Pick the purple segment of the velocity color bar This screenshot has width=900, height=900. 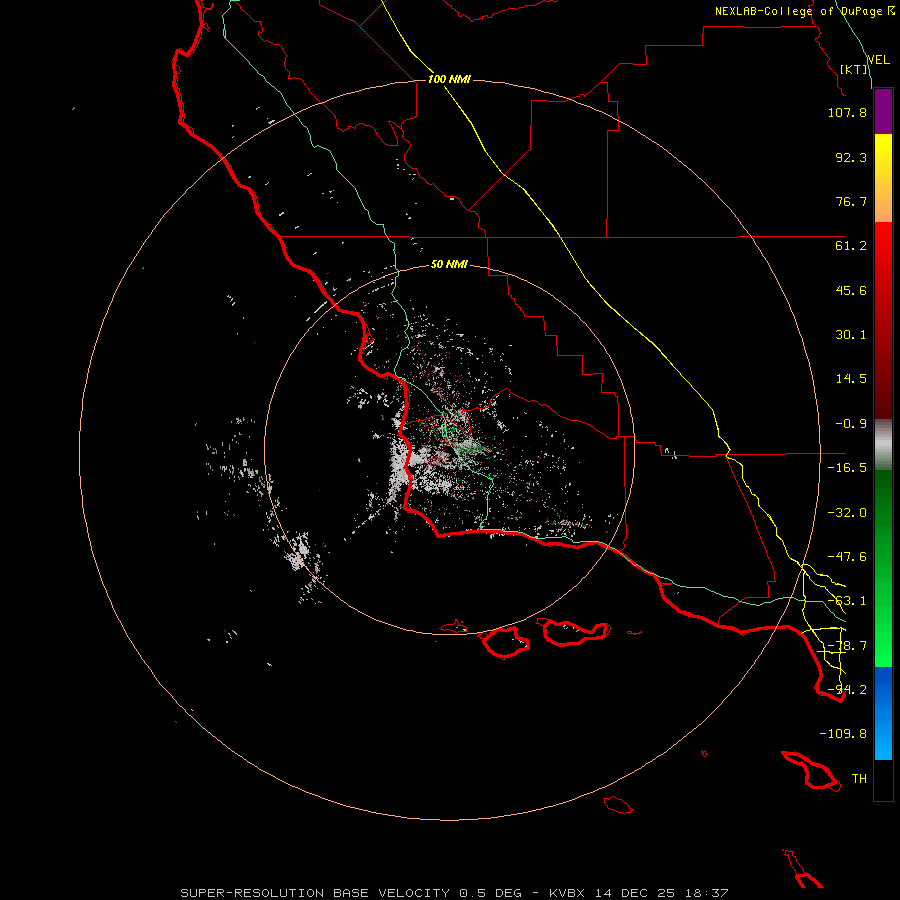(883, 111)
